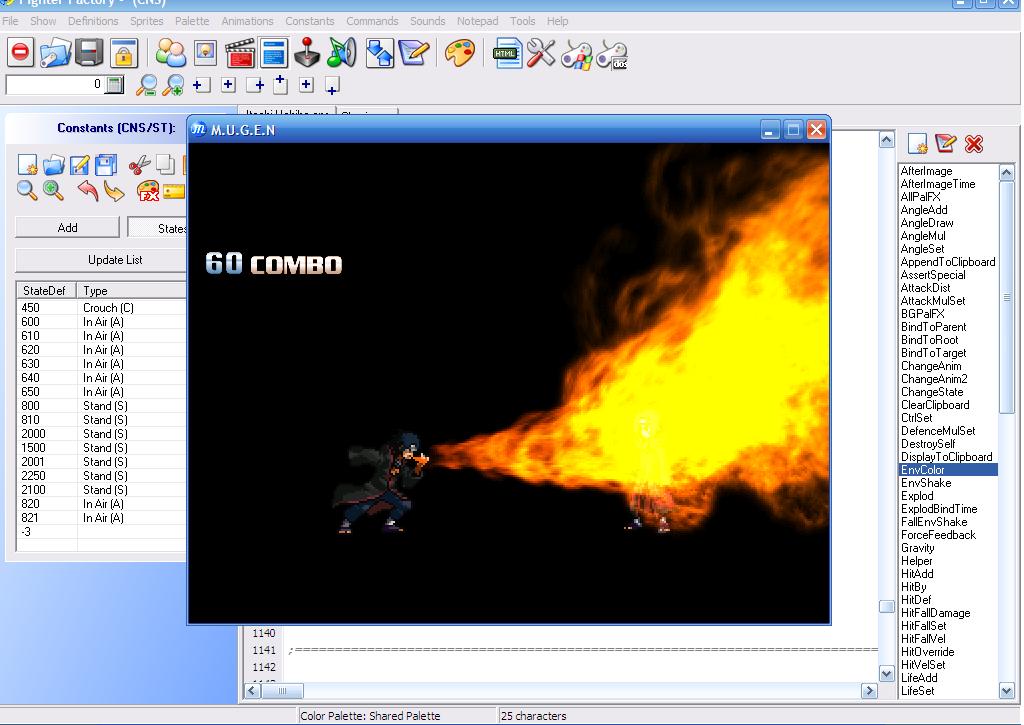Click the Update List button

click(x=101, y=260)
